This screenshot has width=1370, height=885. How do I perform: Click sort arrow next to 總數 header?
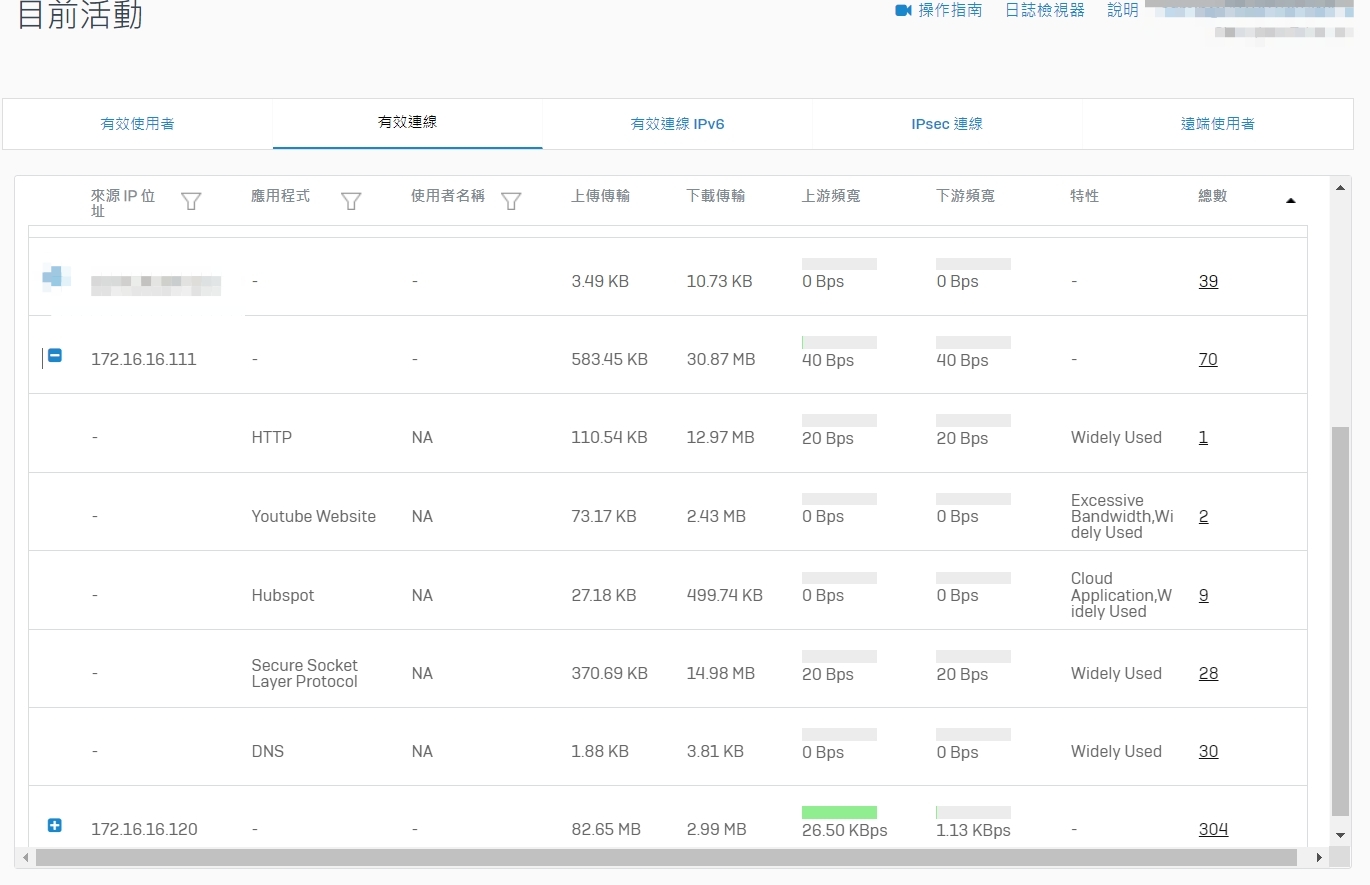tap(1290, 201)
